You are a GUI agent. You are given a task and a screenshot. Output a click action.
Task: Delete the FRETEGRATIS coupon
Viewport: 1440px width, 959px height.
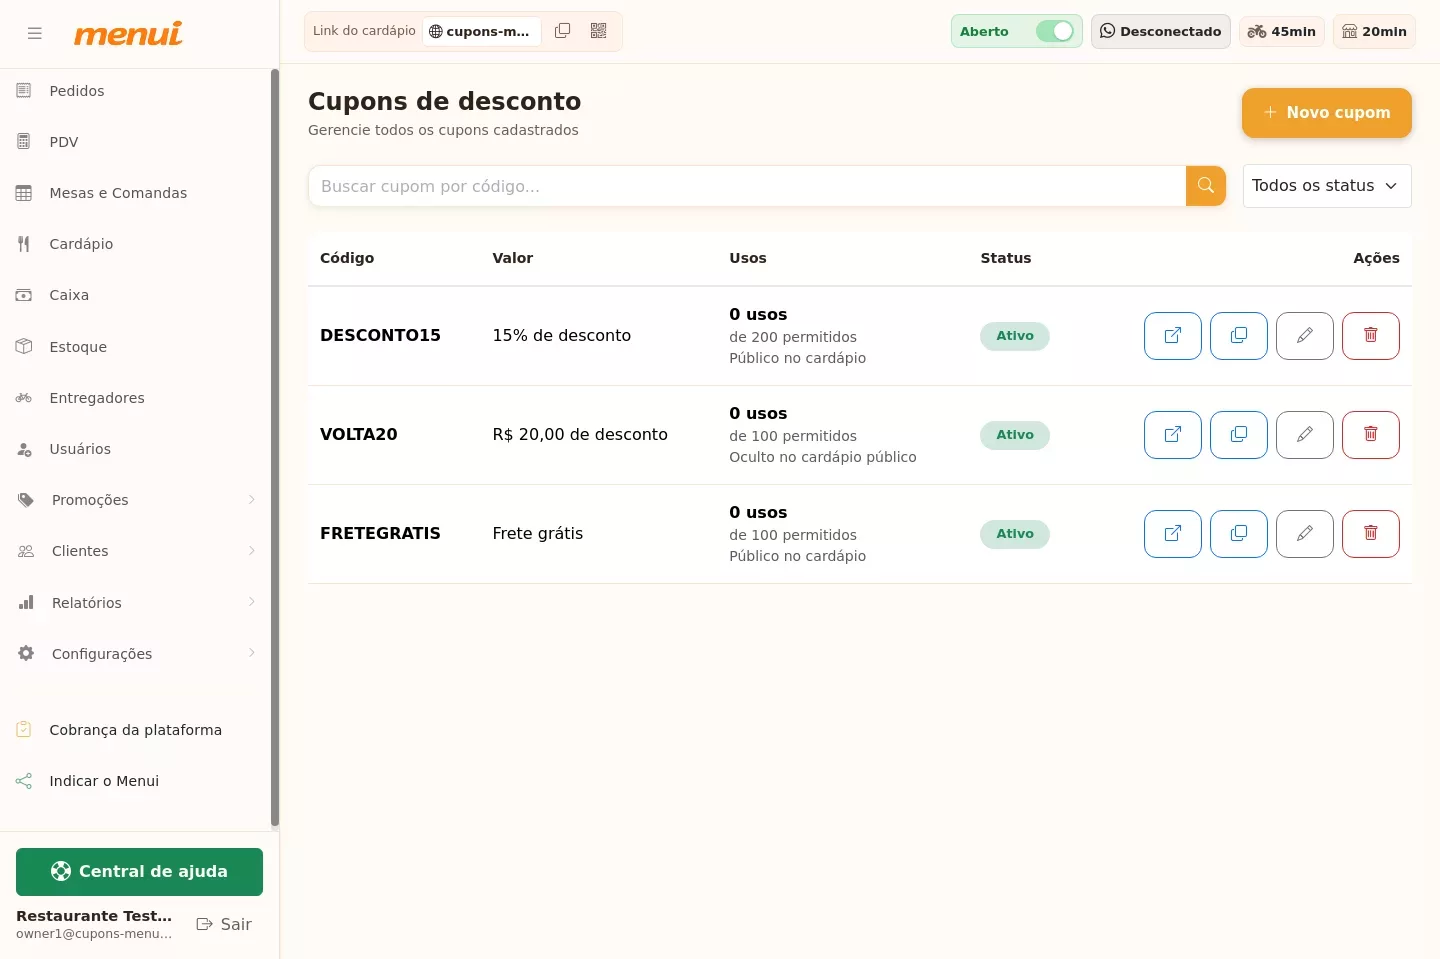tap(1371, 534)
